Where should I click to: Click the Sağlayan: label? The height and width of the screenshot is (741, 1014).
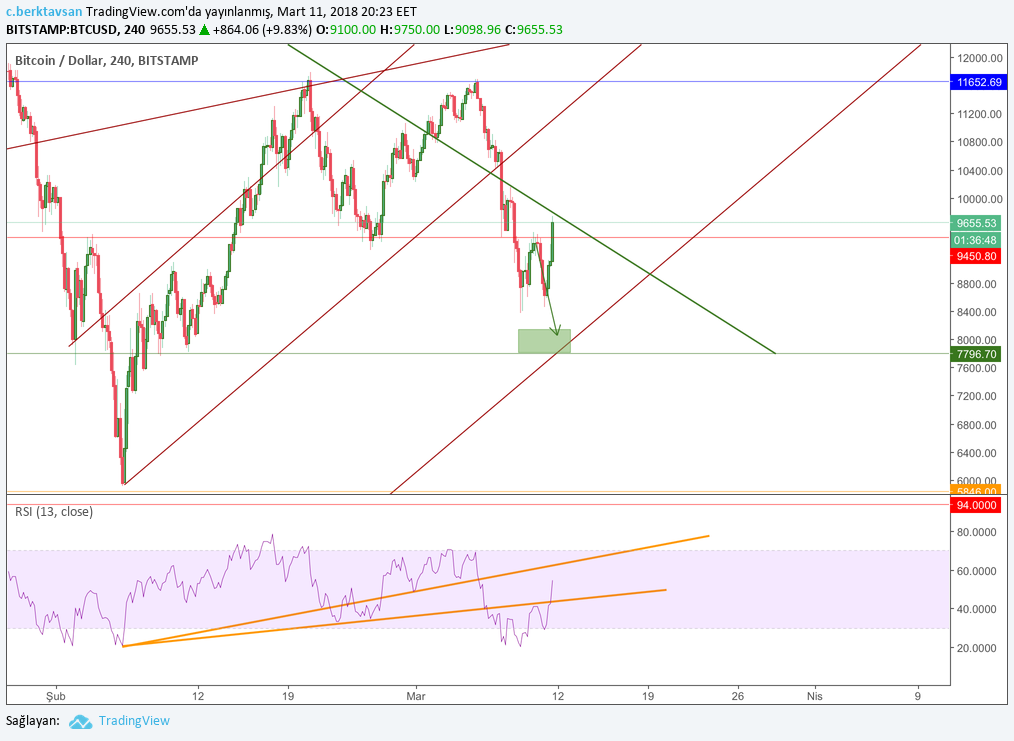point(33,721)
